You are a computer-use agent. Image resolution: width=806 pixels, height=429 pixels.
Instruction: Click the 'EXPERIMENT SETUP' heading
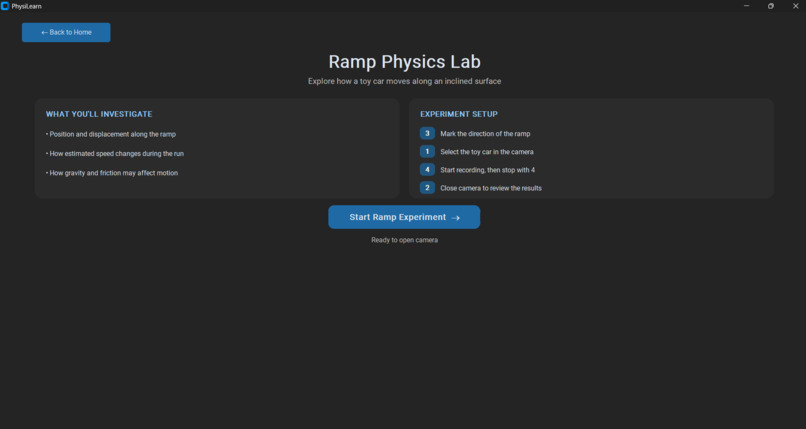[459, 114]
